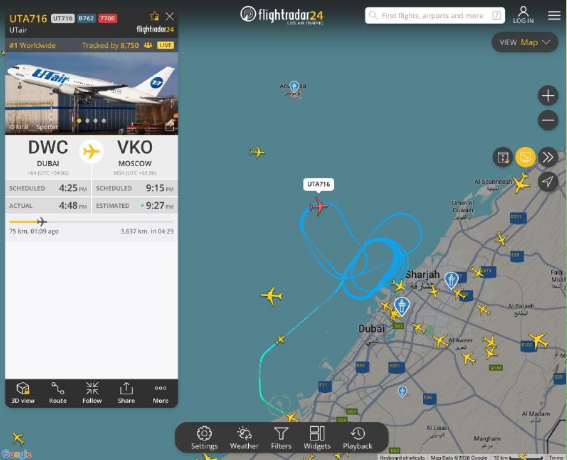The image size is (567, 460).
Task: Toggle the my-location arrow button
Action: click(548, 181)
